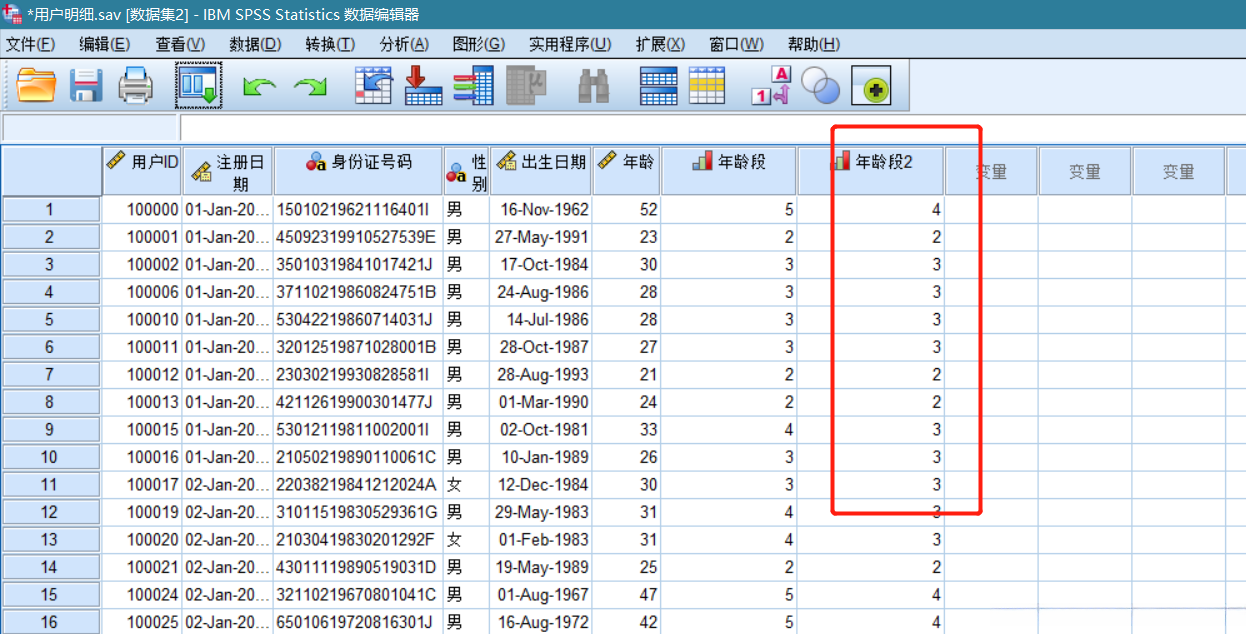Viewport: 1246px width, 634px height.
Task: Select row header 1
Action: (x=51, y=210)
